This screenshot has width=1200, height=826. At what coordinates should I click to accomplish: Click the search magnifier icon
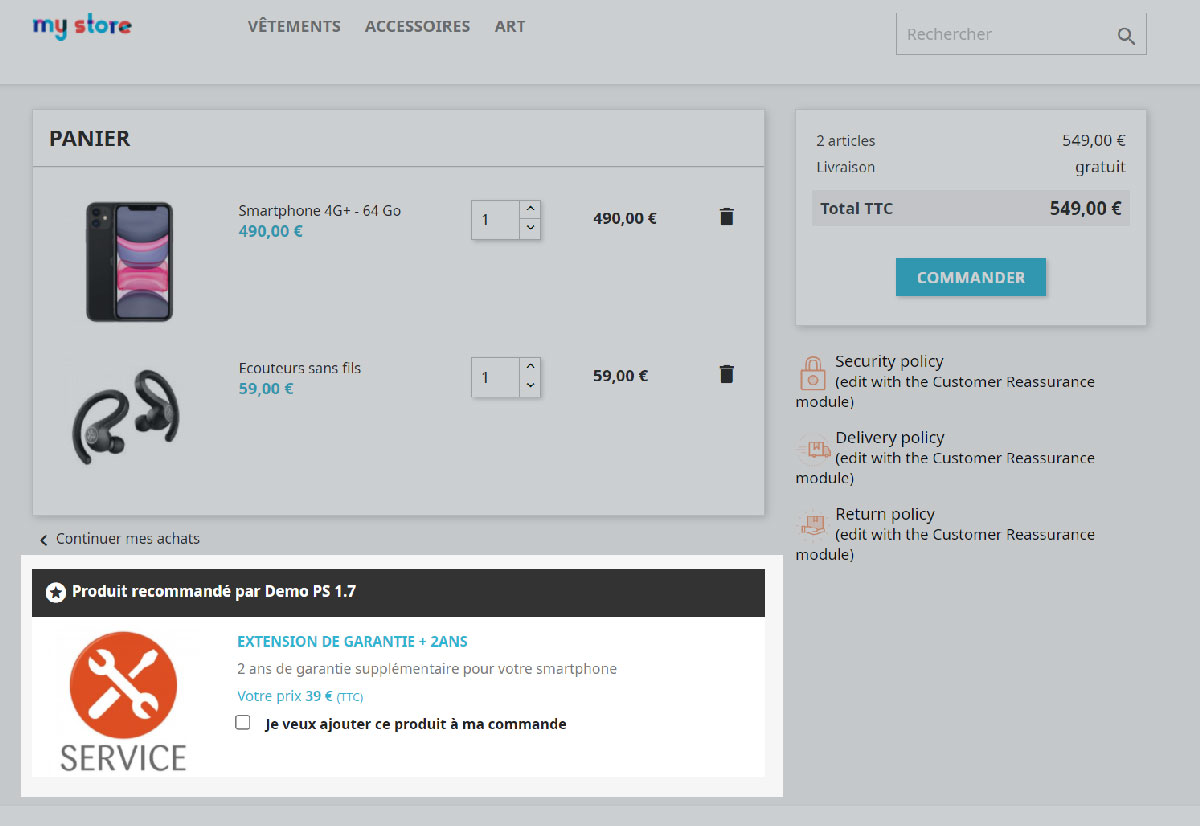(x=1126, y=33)
